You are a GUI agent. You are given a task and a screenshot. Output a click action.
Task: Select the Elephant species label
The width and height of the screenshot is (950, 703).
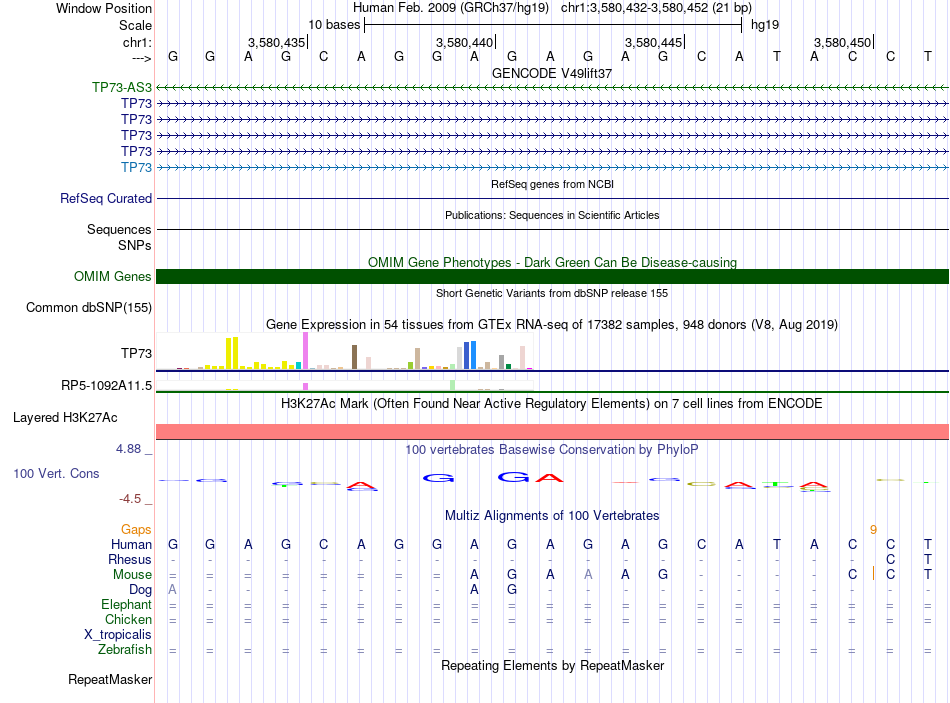coord(127,605)
